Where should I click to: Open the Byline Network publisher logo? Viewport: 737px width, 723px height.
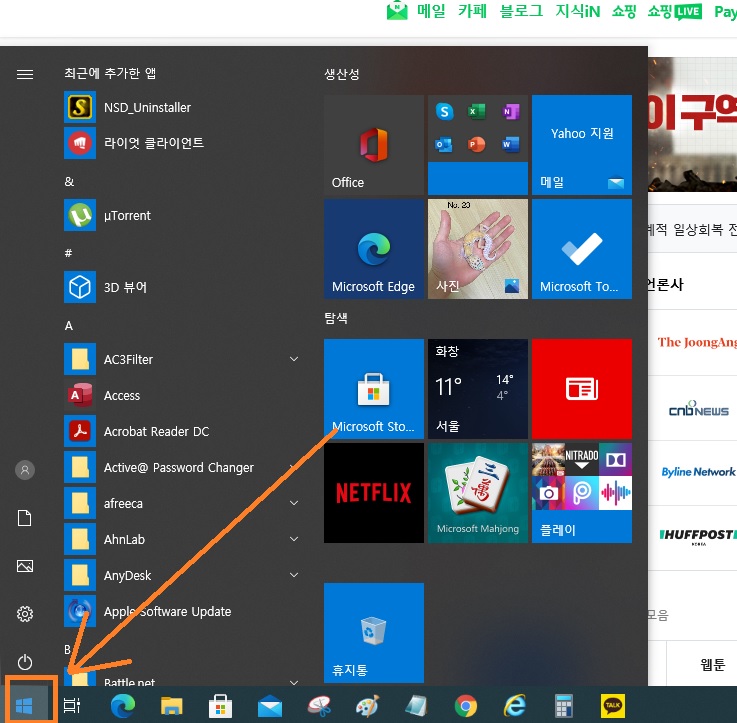click(698, 472)
